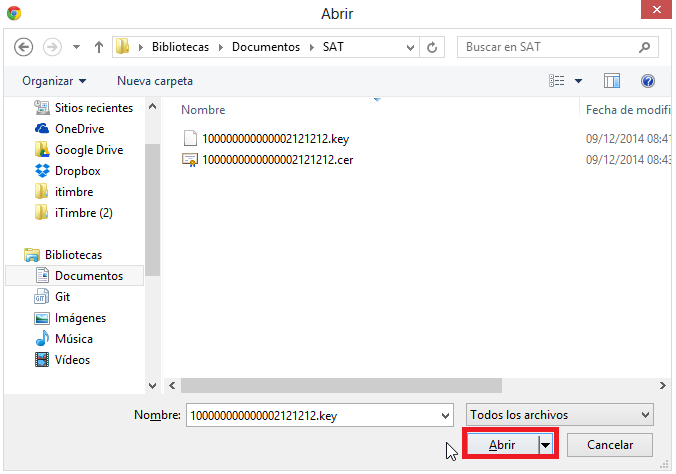
Task: Select the .cer certificate file
Action: [x=275, y=159]
